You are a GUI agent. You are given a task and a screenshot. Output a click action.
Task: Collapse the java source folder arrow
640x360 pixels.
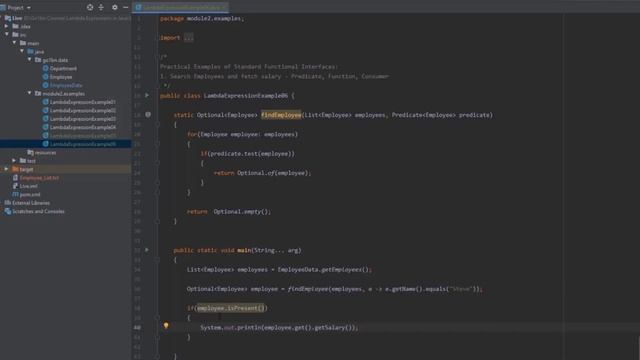tap(22, 51)
